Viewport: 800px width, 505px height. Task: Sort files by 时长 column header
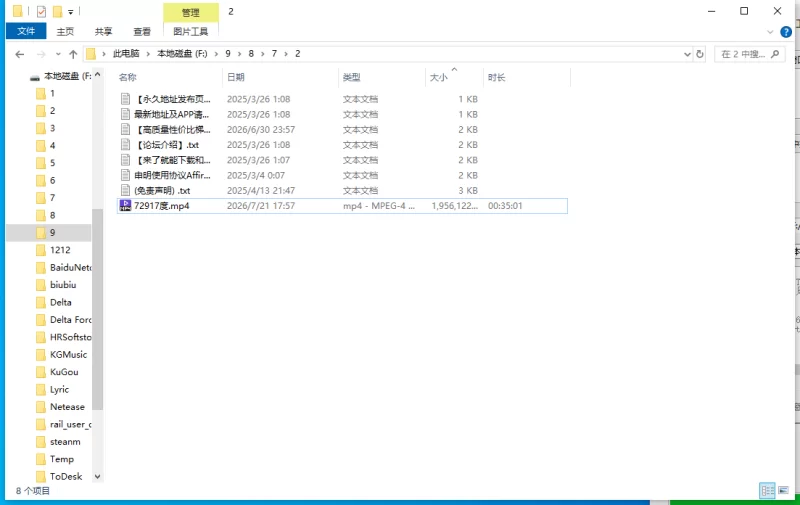click(x=496, y=77)
